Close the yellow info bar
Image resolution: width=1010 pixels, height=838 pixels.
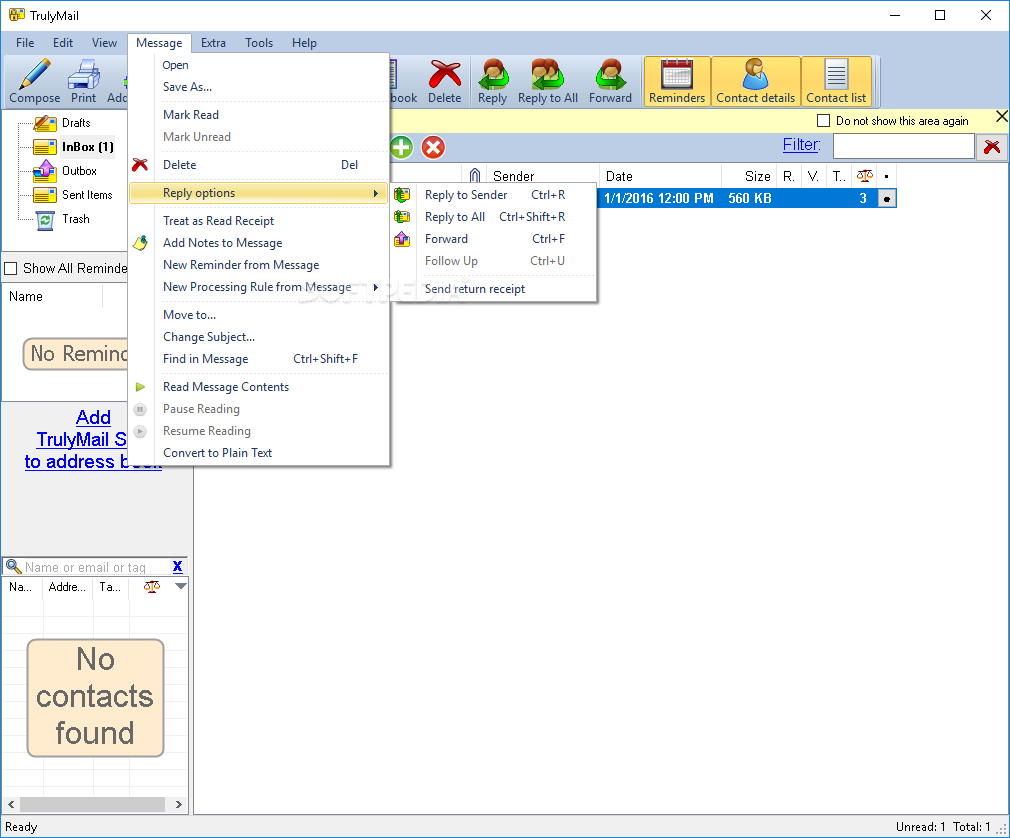pyautogui.click(x=1002, y=117)
